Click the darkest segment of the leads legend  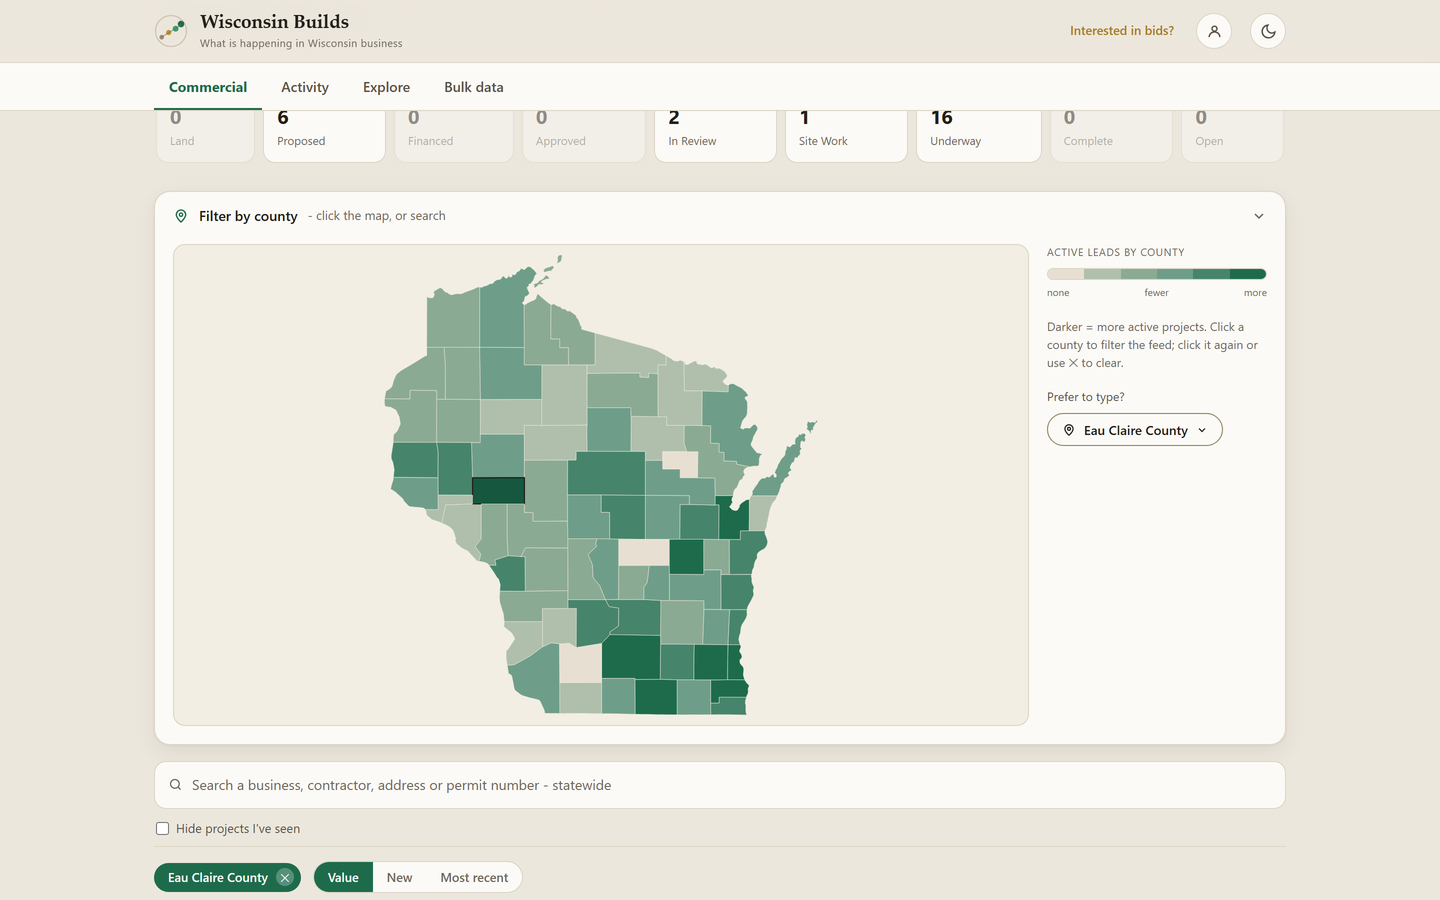pos(1248,274)
